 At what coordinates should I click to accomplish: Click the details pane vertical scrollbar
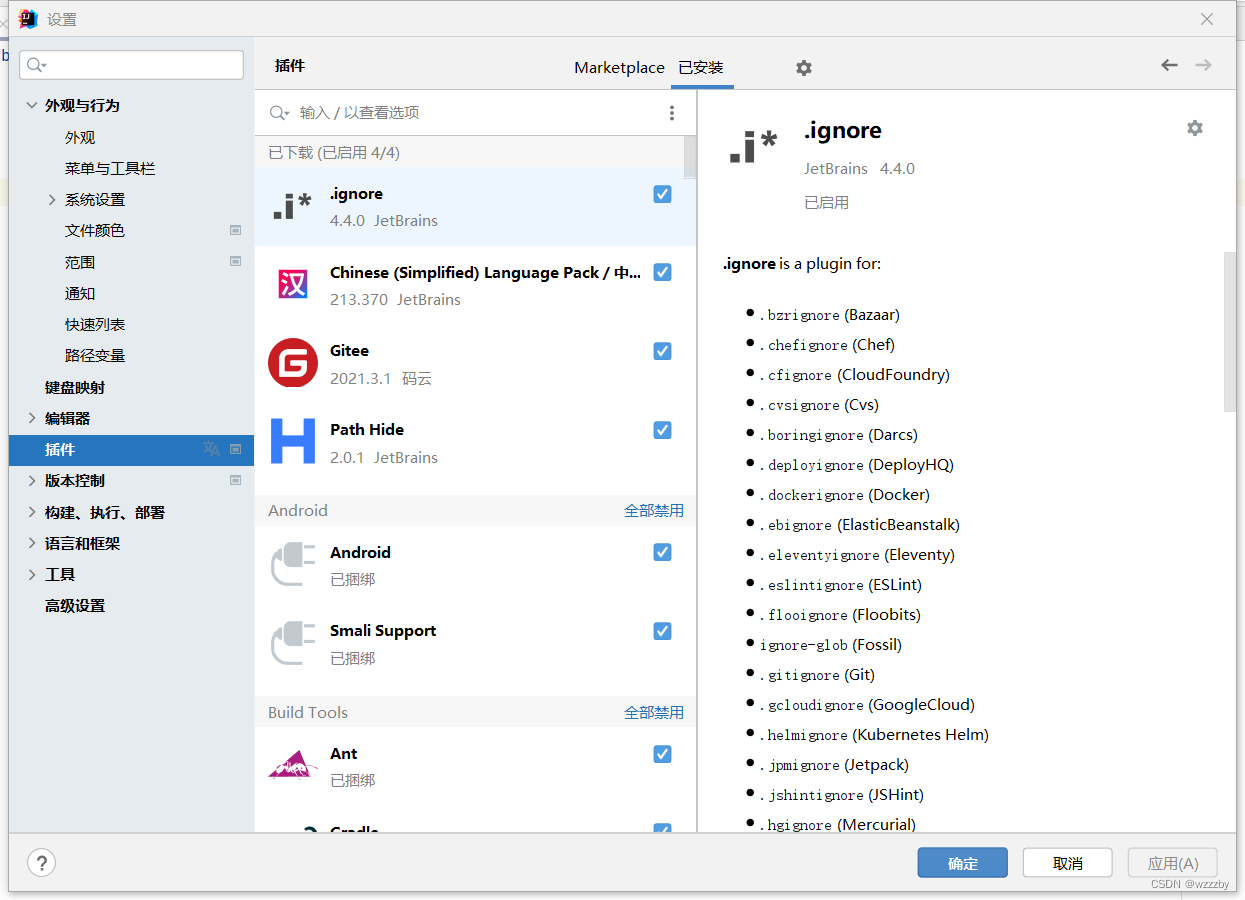(1230, 331)
